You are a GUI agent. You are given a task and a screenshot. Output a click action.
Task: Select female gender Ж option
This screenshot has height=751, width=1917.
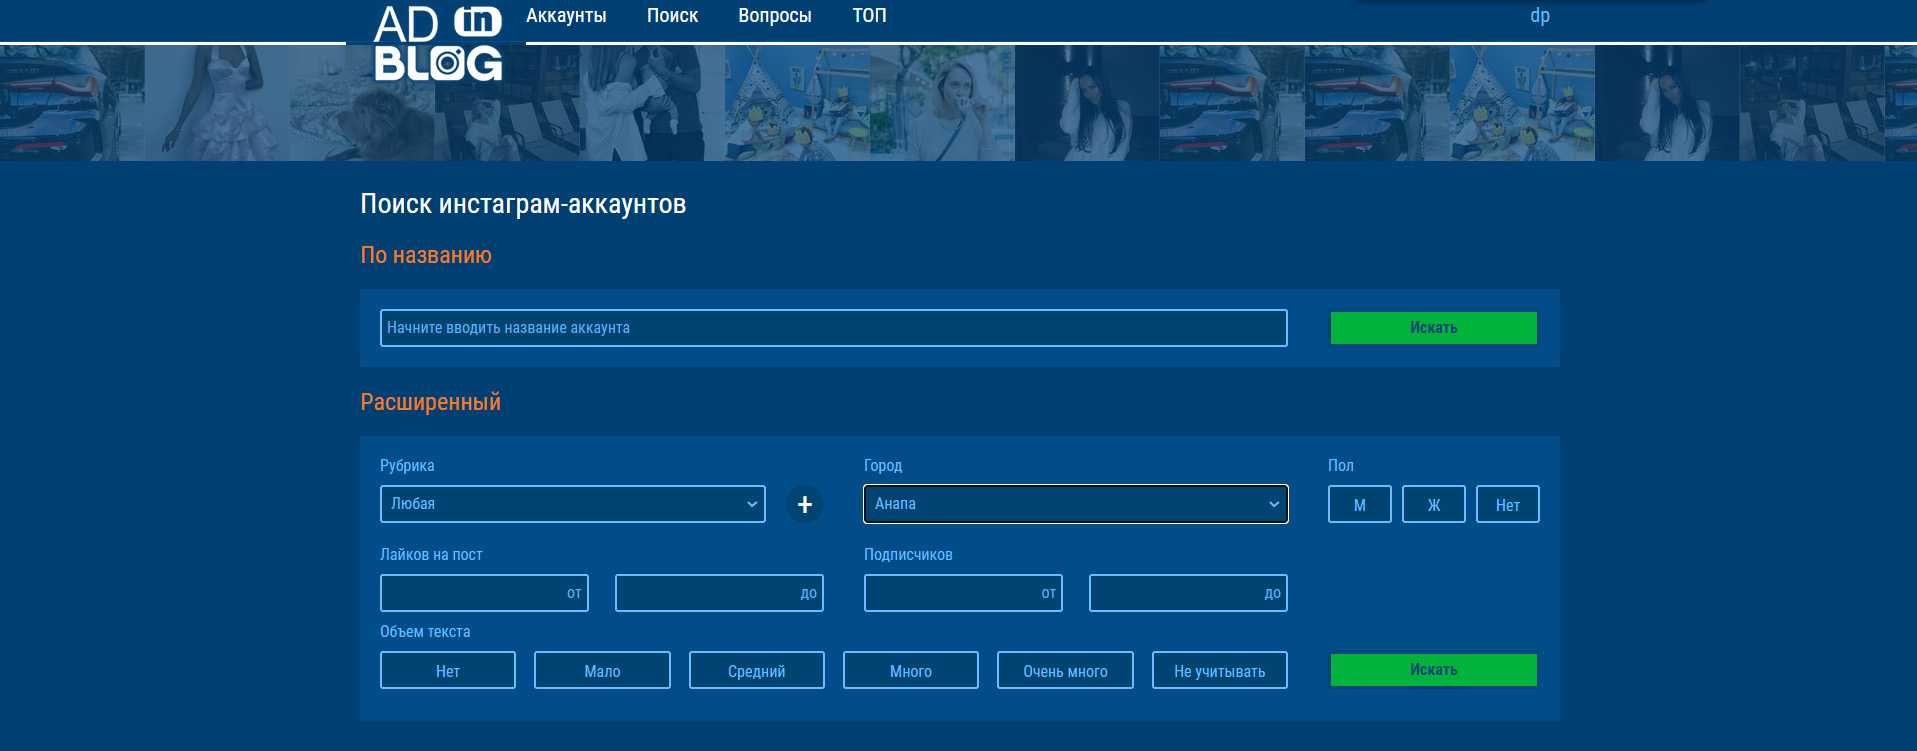pos(1433,505)
